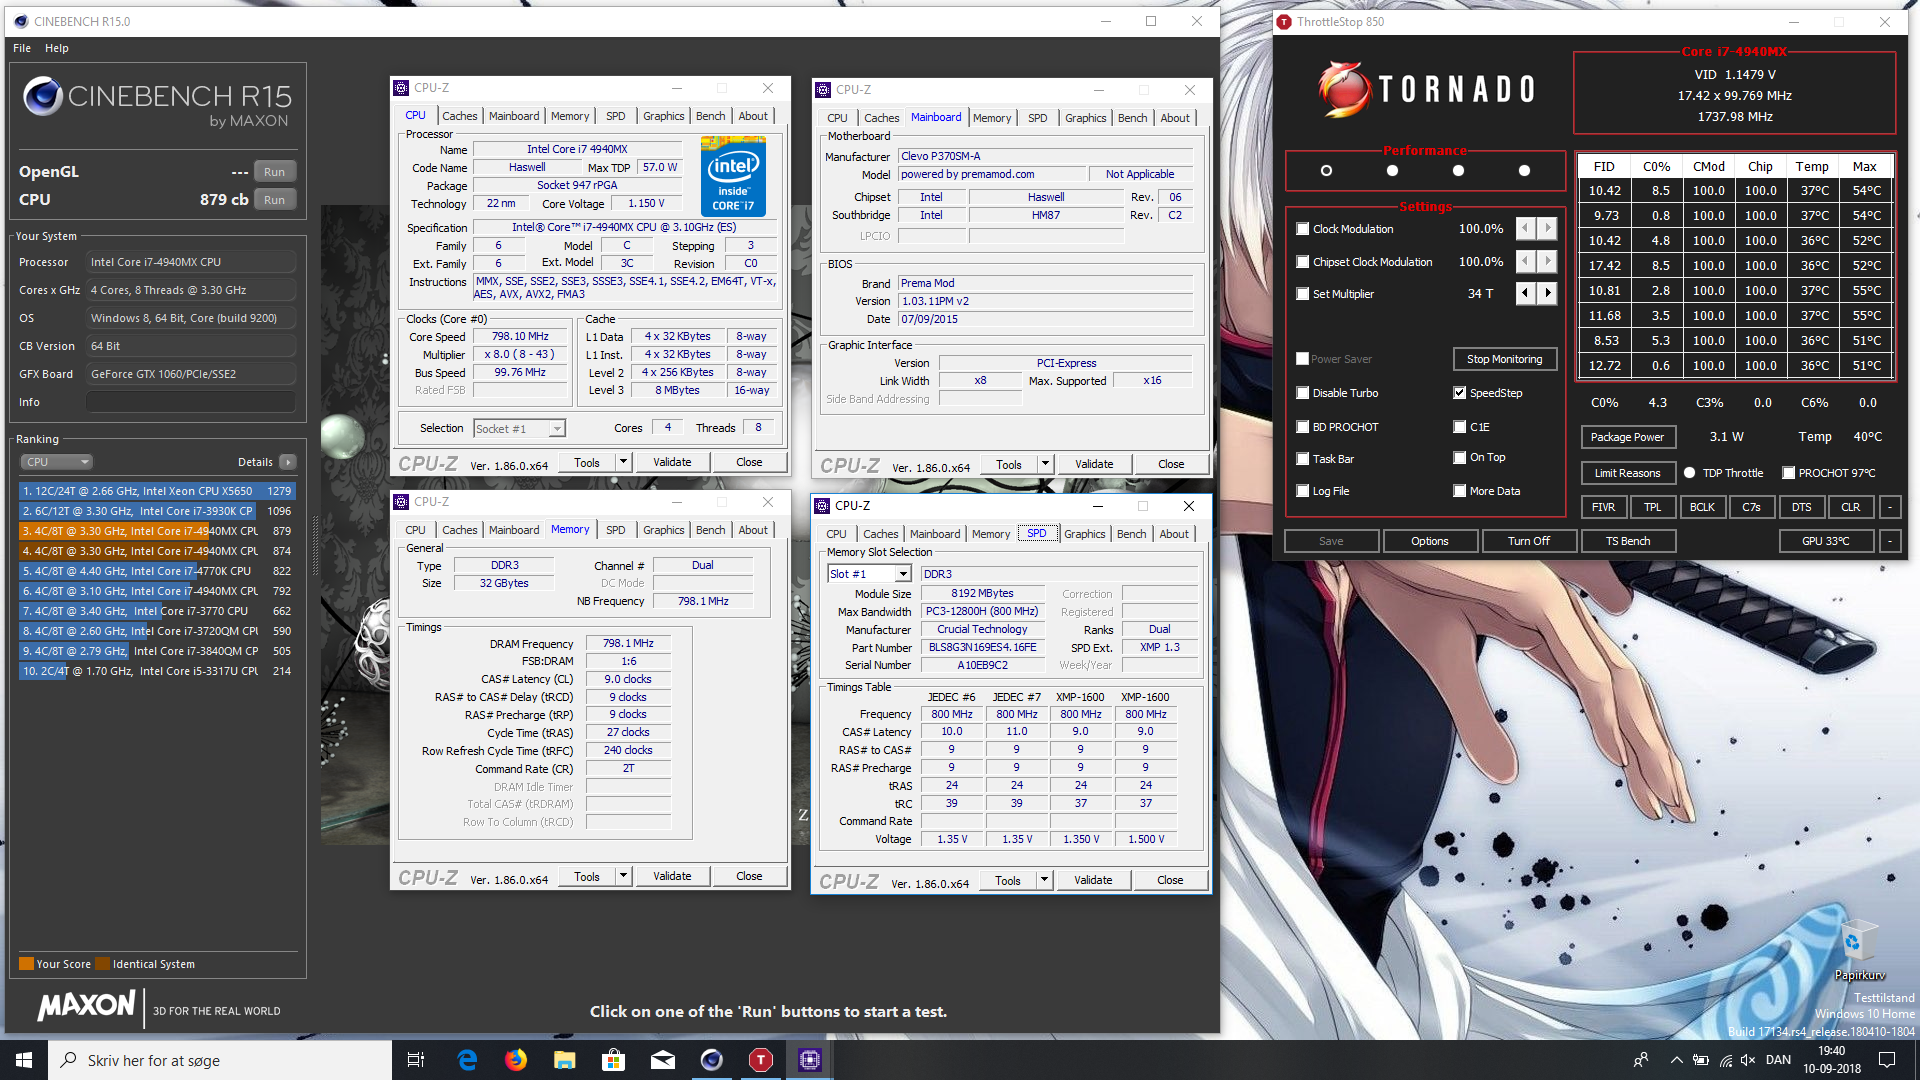
Task: Open Microsoft Store from the taskbar
Action: pyautogui.click(x=614, y=1060)
